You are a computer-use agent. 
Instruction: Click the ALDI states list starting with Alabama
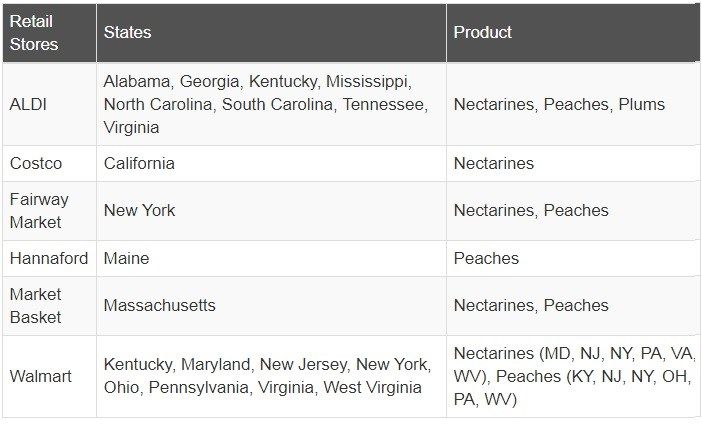tap(264, 104)
